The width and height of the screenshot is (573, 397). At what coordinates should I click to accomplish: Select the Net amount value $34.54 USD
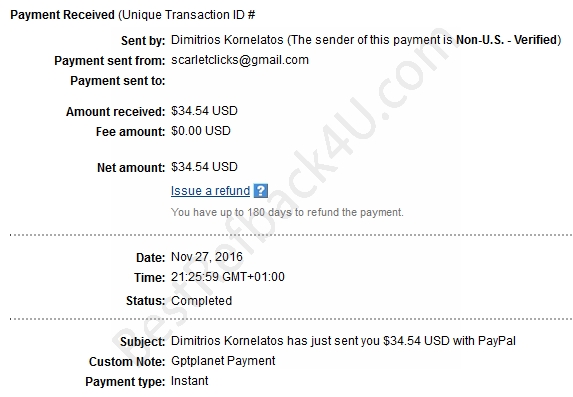tap(204, 167)
